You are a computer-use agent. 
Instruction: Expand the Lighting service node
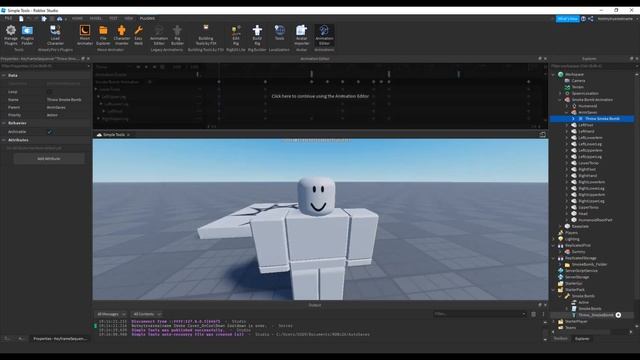click(554, 239)
